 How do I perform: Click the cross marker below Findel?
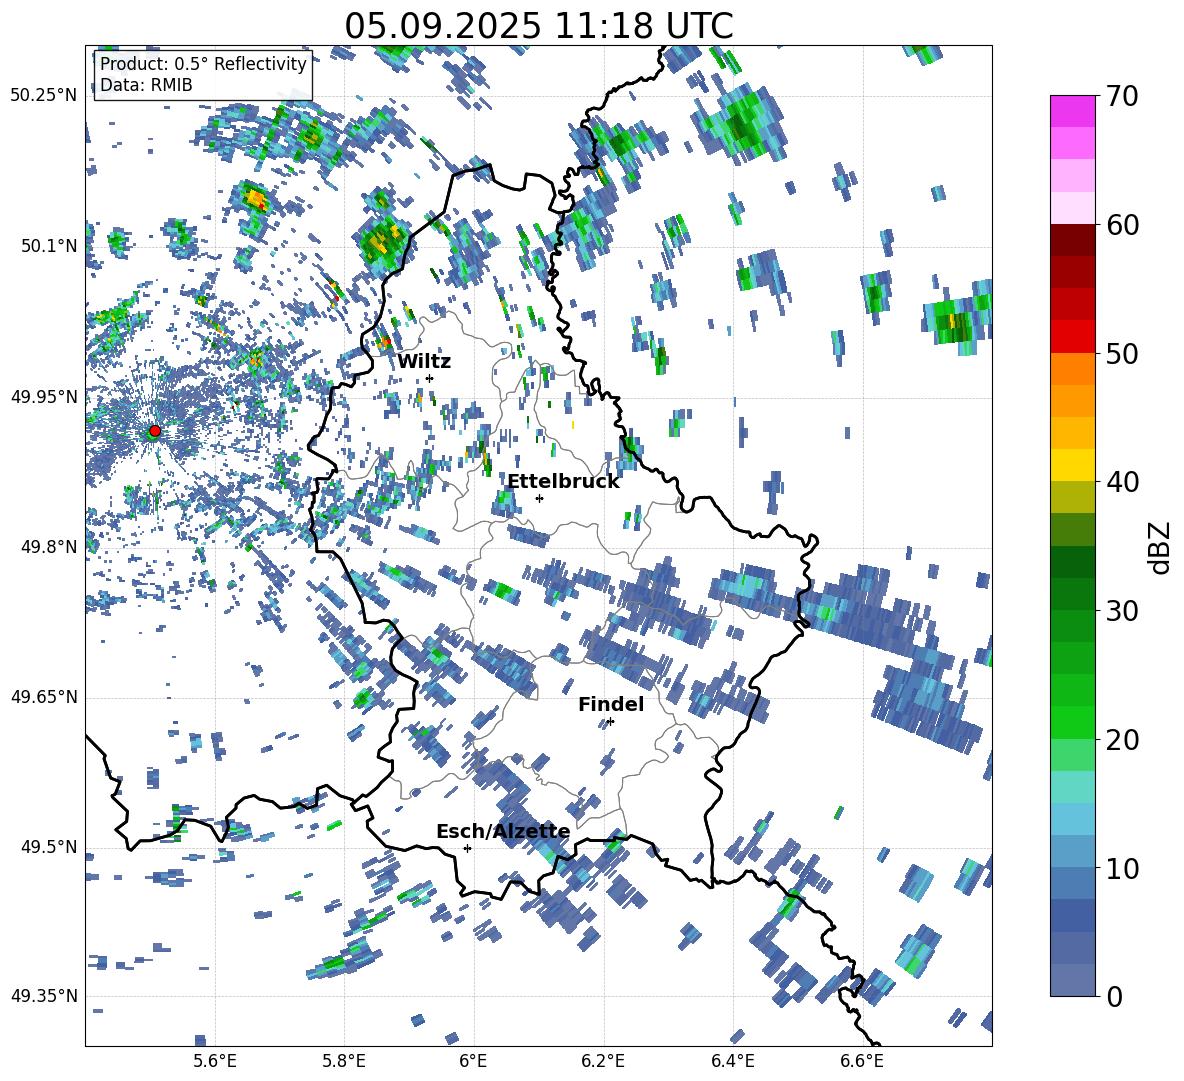610,722
